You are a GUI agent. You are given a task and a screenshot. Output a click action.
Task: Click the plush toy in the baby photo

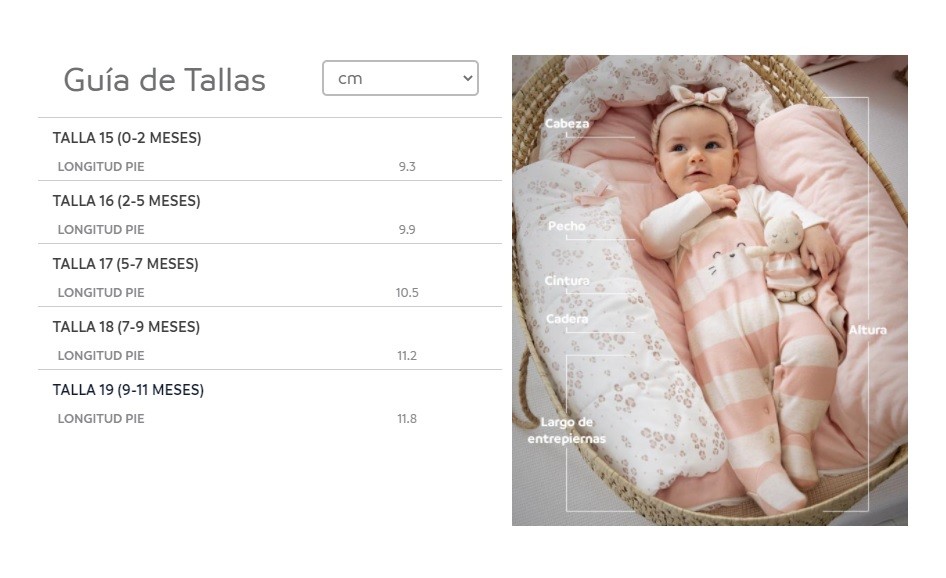coord(787,257)
